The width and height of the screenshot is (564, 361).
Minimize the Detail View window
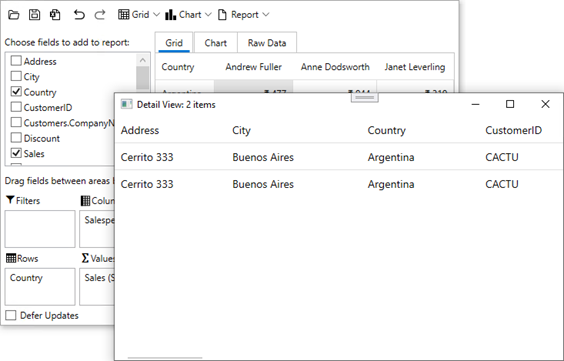476,104
